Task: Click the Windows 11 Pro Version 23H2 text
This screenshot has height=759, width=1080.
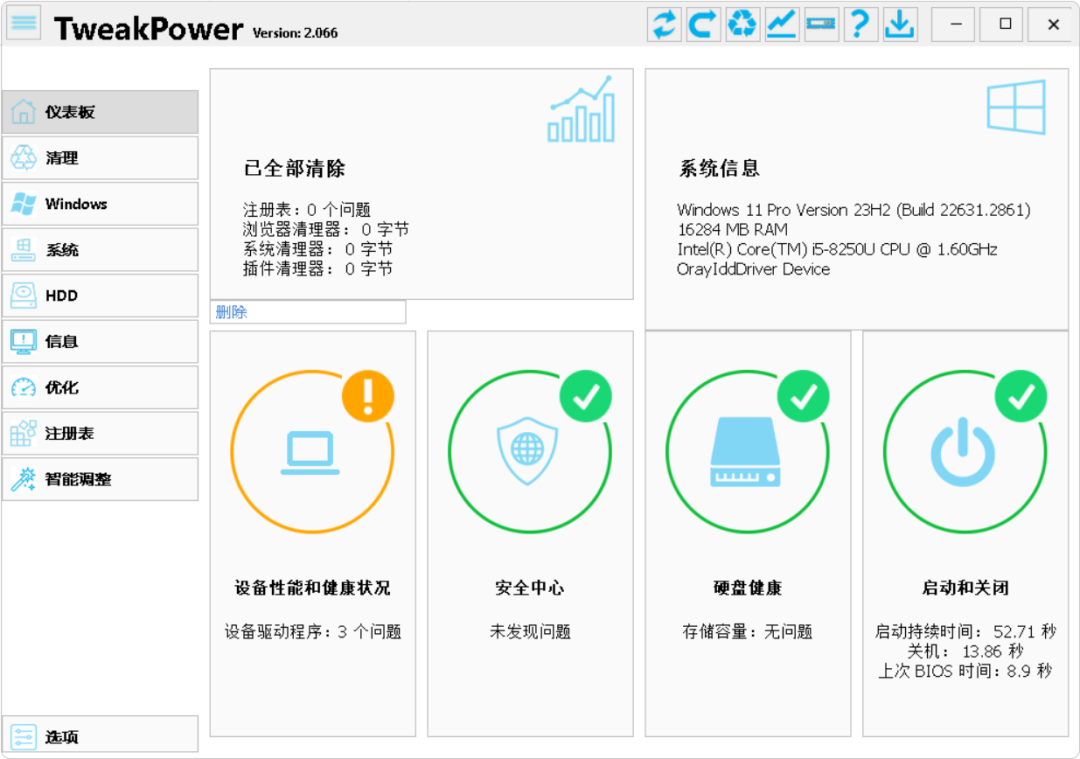Action: [x=853, y=209]
